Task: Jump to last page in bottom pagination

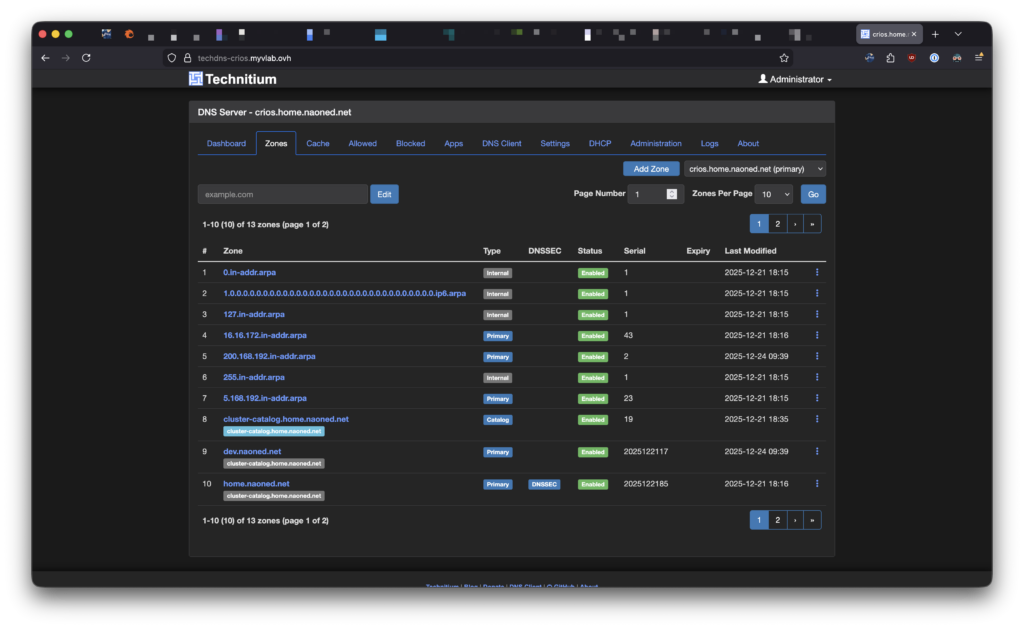Action: tap(812, 520)
